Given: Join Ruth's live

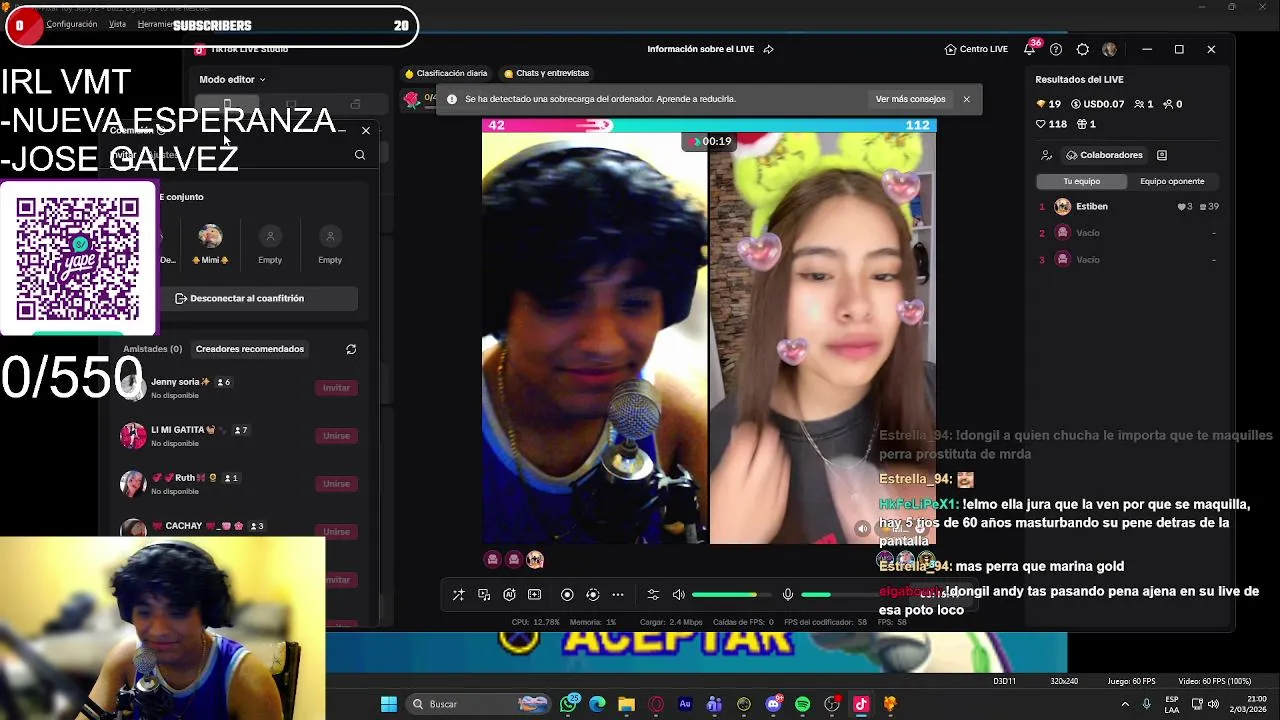Looking at the screenshot, I should point(336,484).
